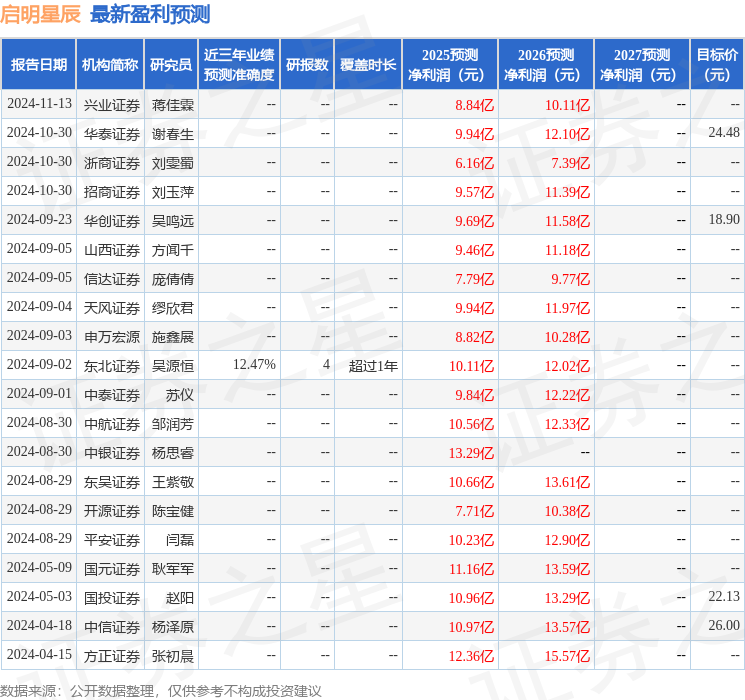Image resolution: width=745 pixels, height=700 pixels.
Task: Select the 12.47% accuracy cell
Action: (254, 366)
